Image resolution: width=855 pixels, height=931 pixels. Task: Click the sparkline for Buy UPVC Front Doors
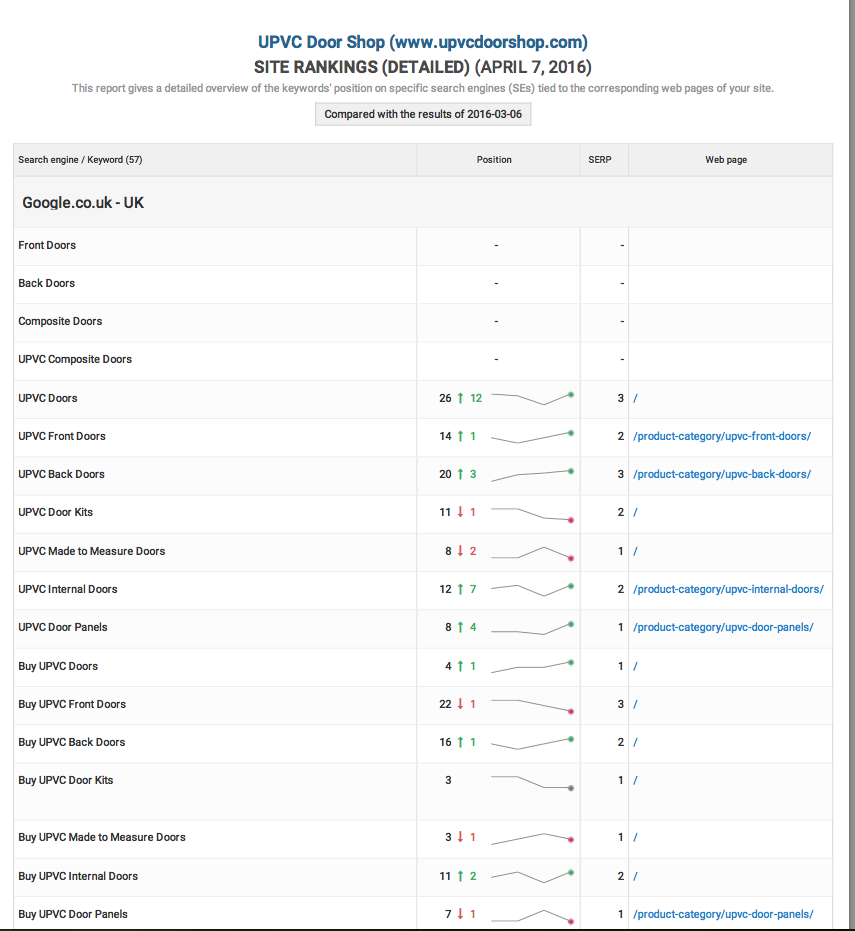point(533,705)
